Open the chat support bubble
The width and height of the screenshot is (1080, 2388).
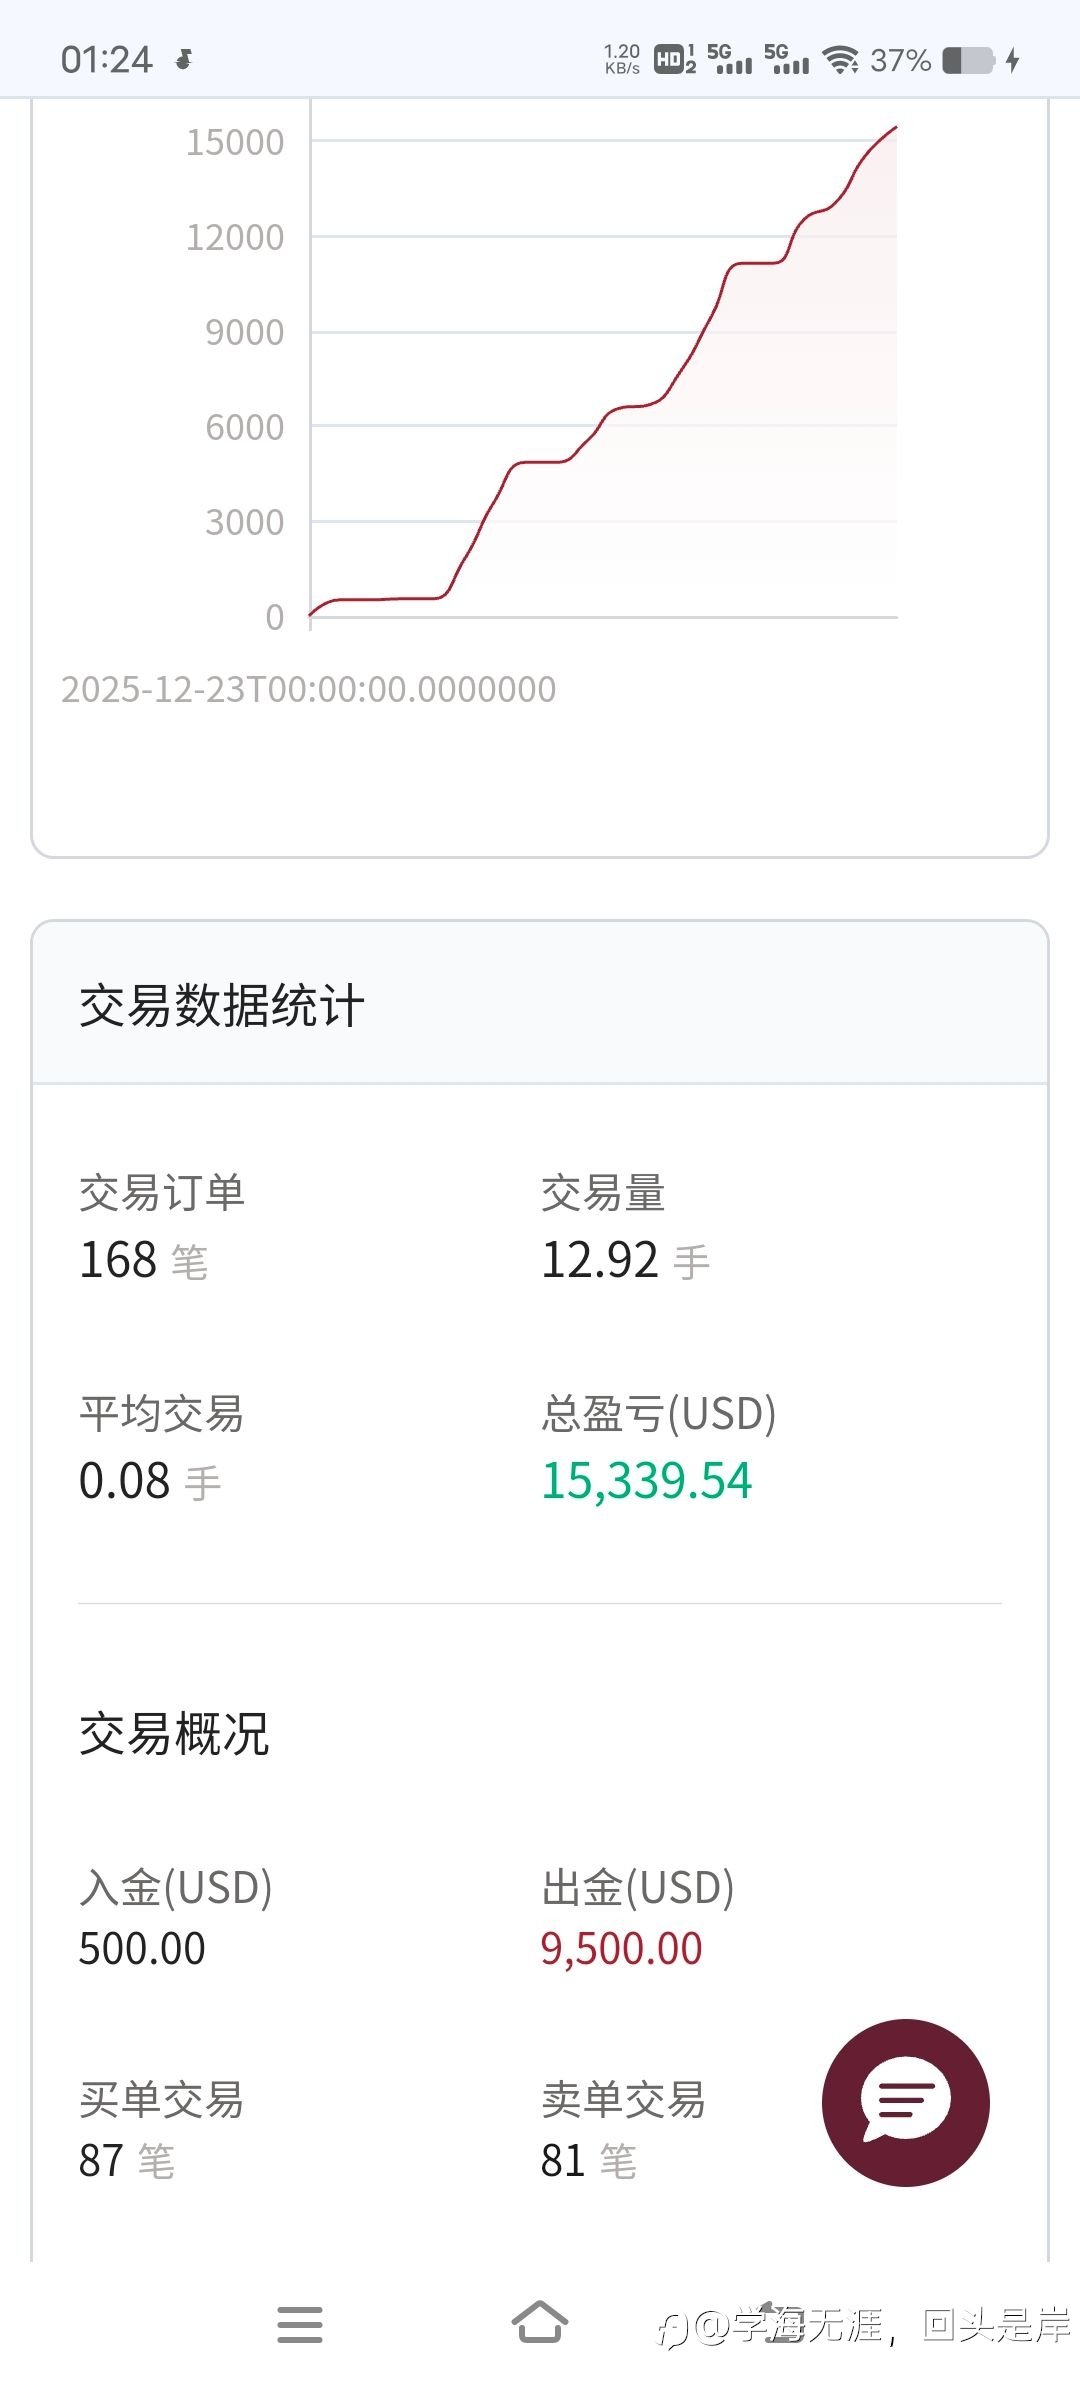pos(905,2102)
